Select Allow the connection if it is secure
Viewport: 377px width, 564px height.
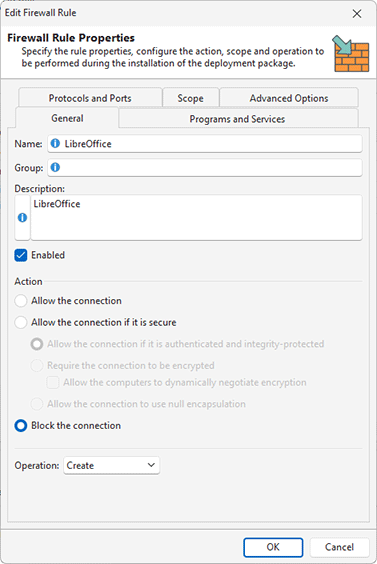click(x=21, y=322)
